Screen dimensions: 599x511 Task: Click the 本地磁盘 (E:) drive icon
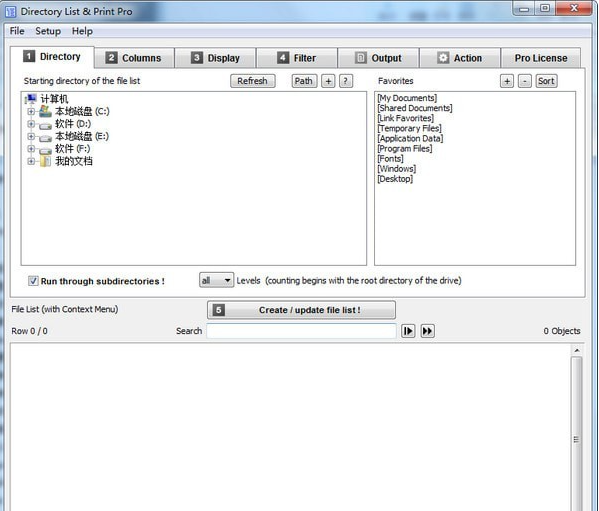[45, 137]
